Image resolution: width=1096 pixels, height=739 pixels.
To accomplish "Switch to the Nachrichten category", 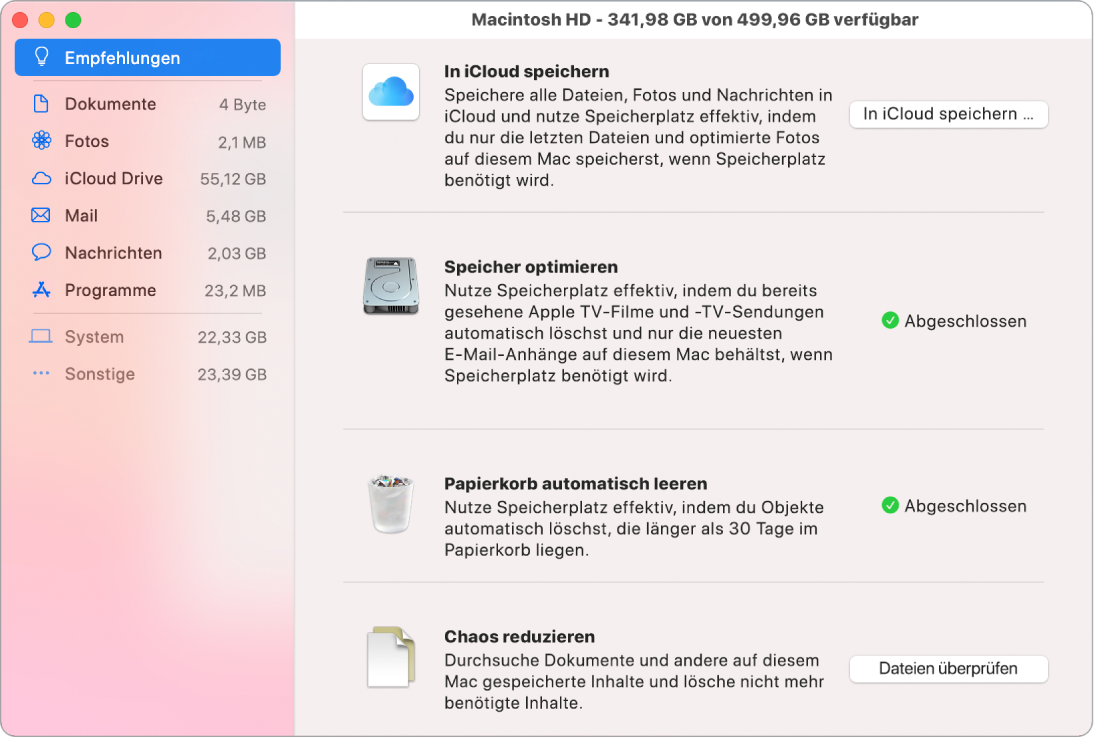I will point(113,253).
